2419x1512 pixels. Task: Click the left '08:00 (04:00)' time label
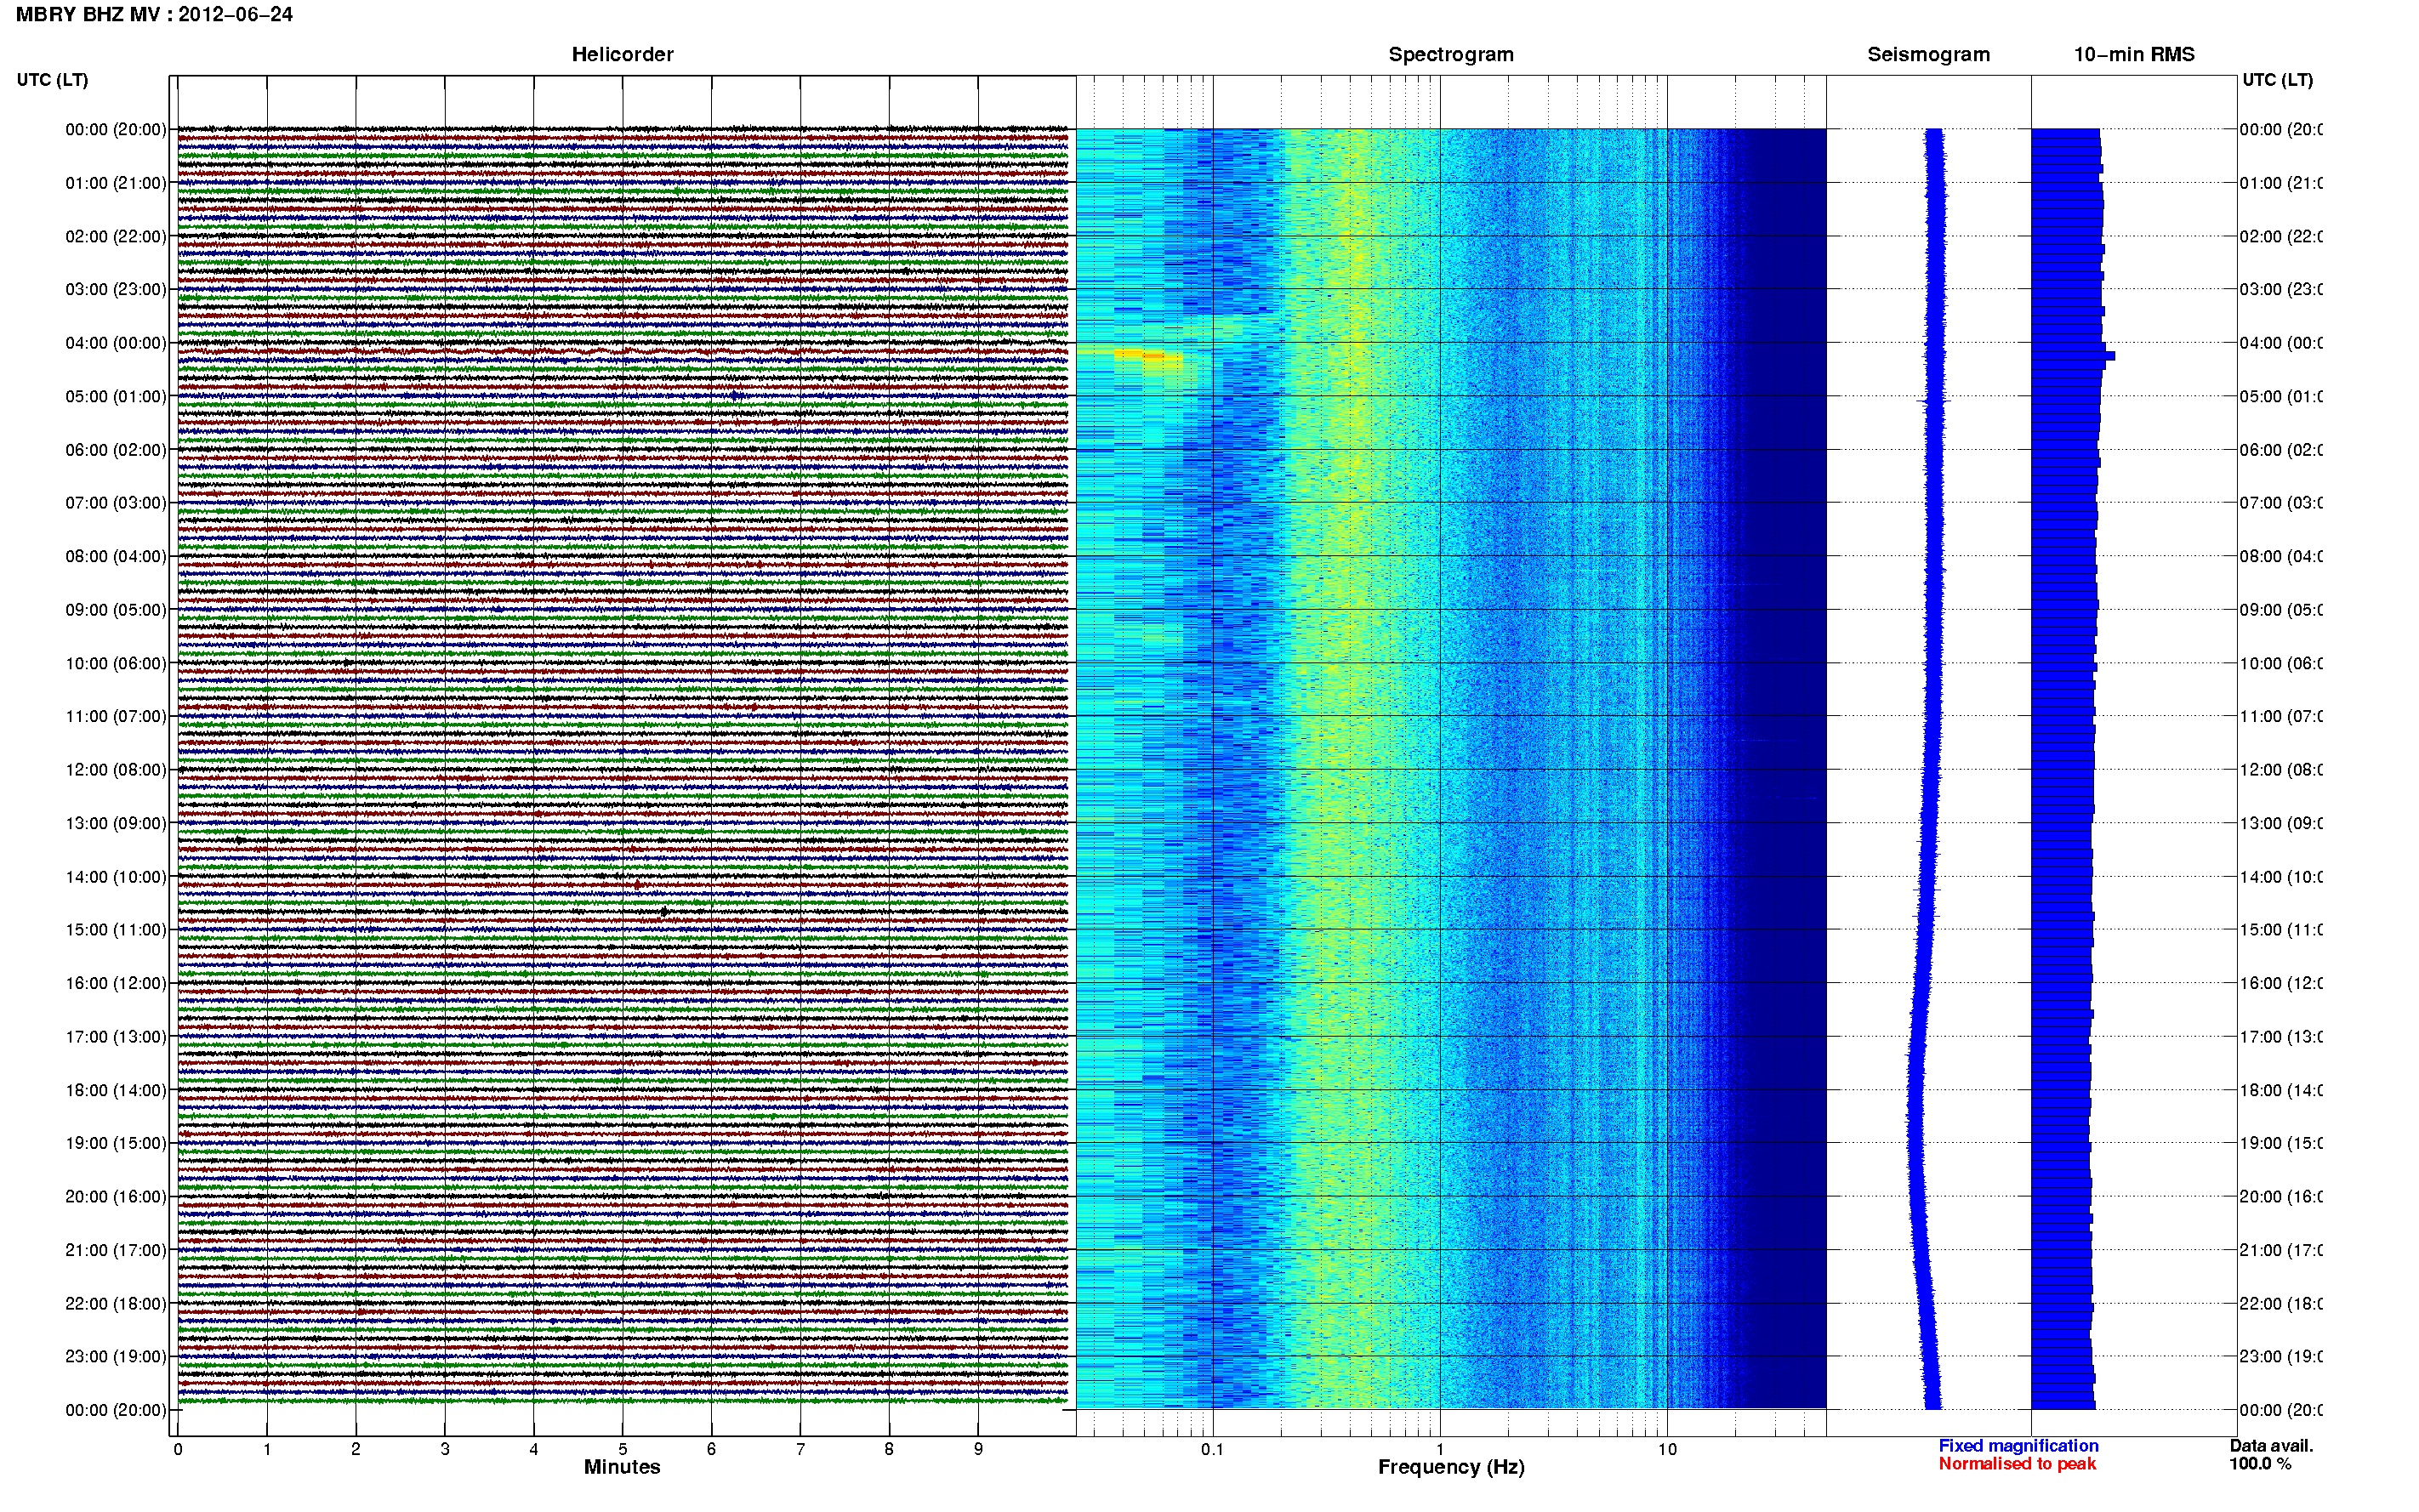click(x=116, y=557)
